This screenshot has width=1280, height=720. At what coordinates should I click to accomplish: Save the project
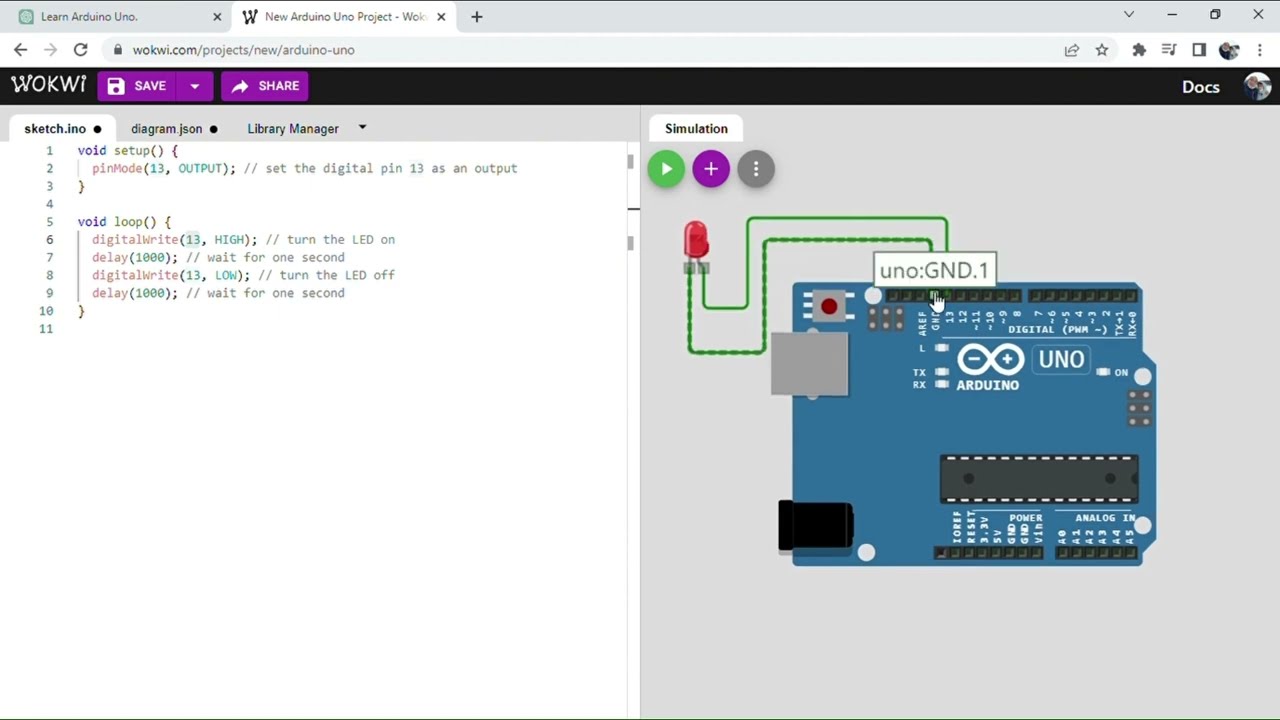136,86
